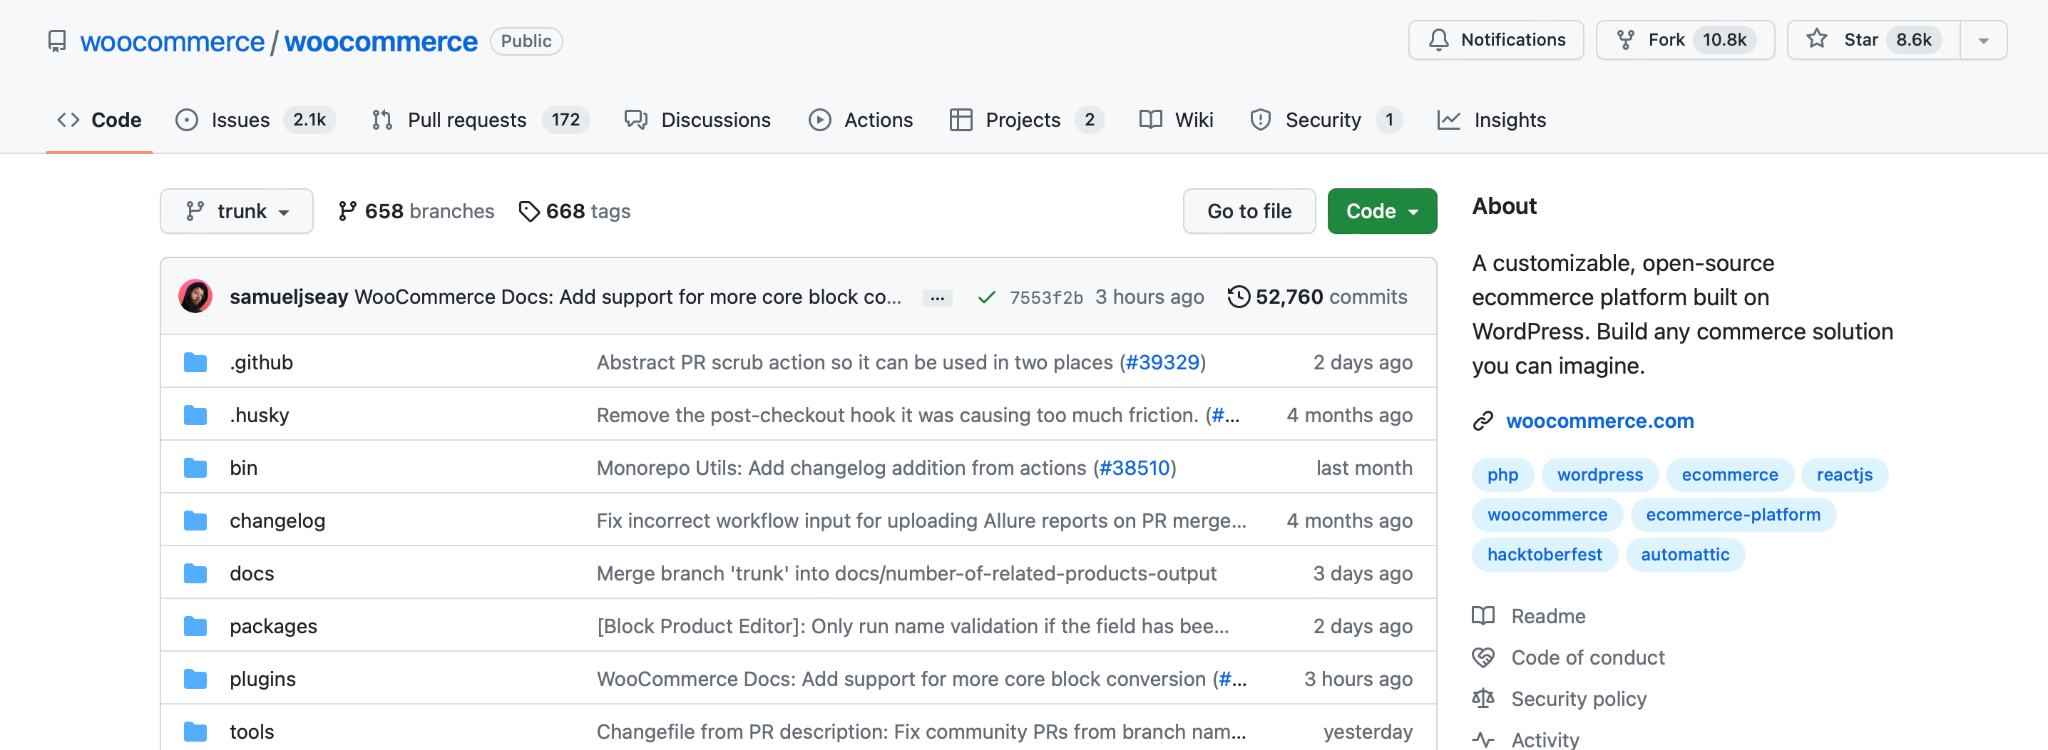Expand the green Code download dropdown
The width and height of the screenshot is (2048, 750).
pyautogui.click(x=1382, y=211)
